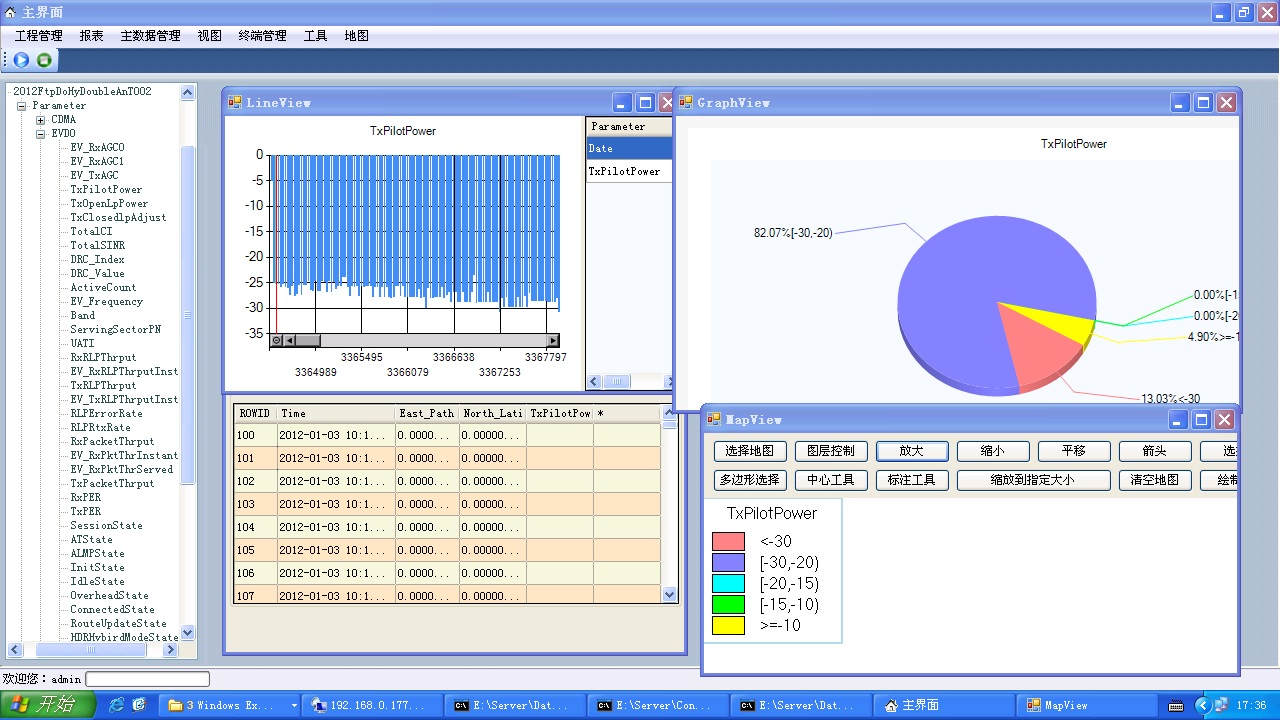Screen dimensions: 1280x720
Task: Click the data table scroll-down arrow
Action: pos(670,595)
